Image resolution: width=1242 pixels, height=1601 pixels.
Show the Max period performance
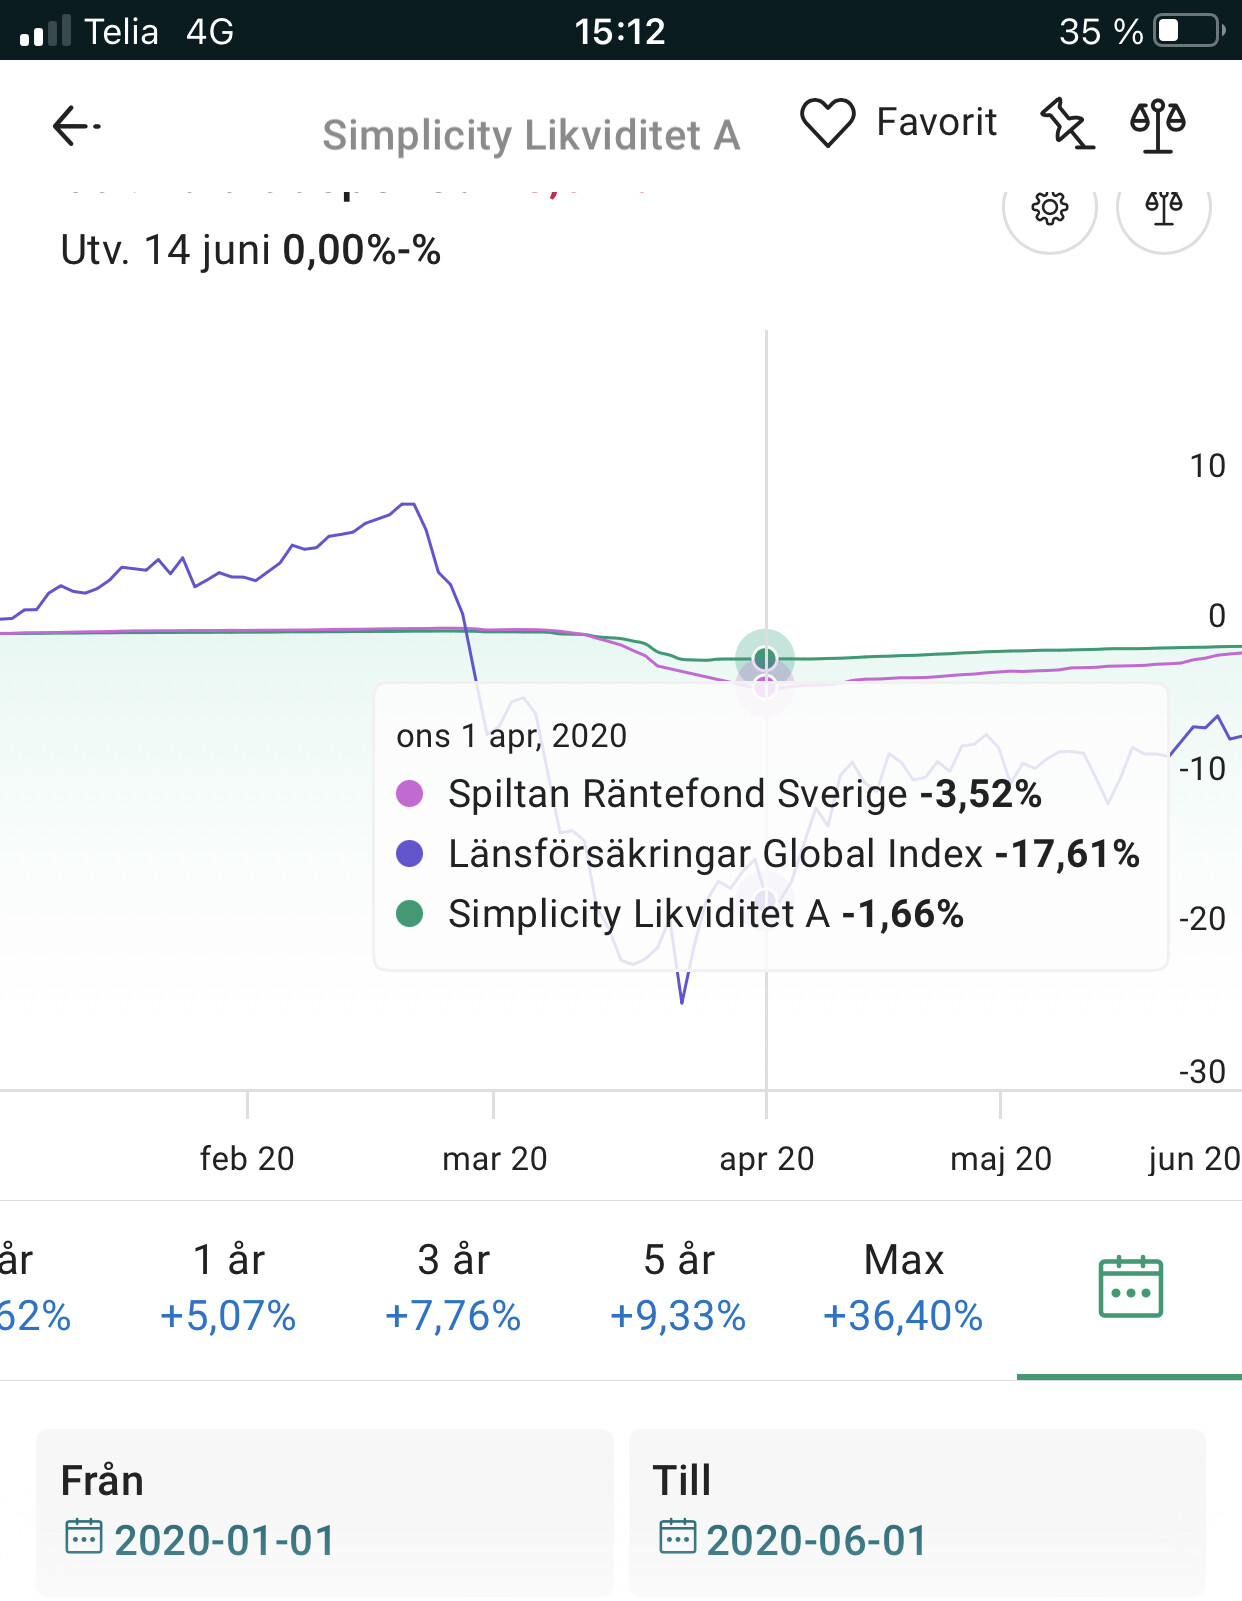(903, 1288)
